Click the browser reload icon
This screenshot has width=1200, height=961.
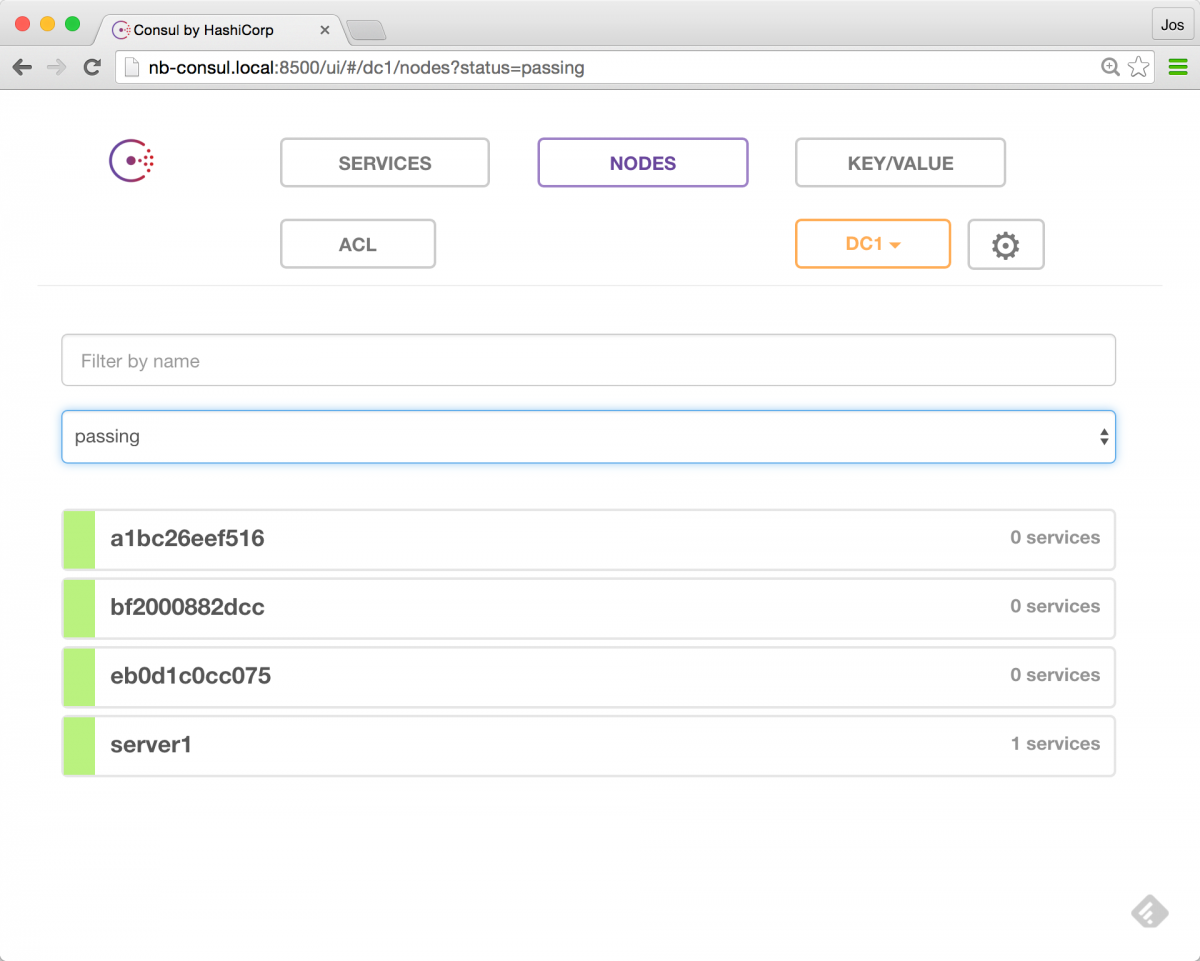point(92,67)
